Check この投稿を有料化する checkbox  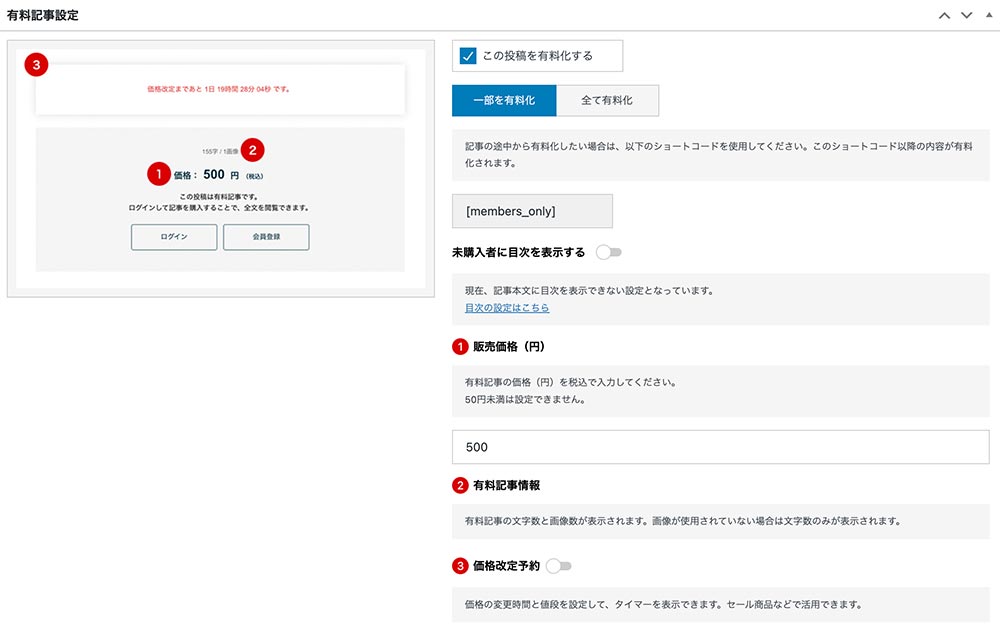click(470, 56)
